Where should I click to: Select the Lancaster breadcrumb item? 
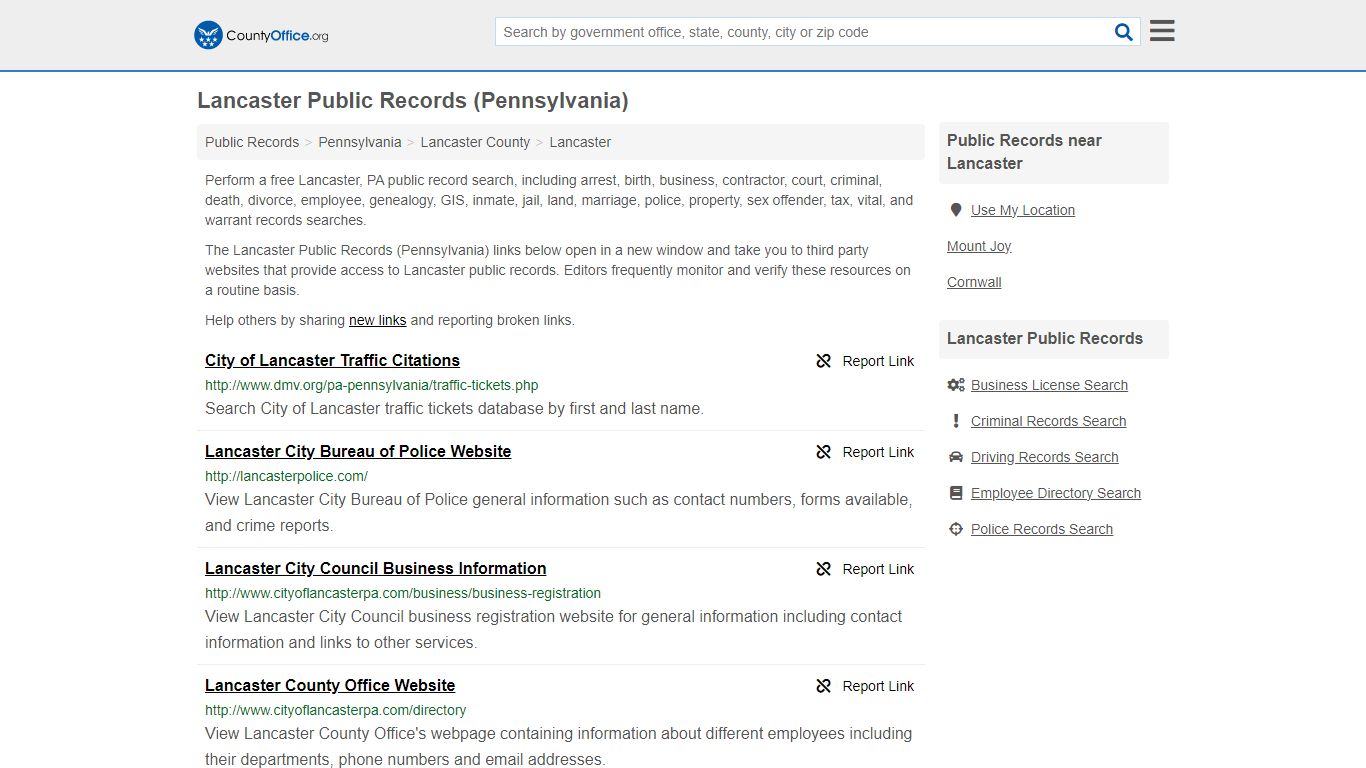pos(580,142)
